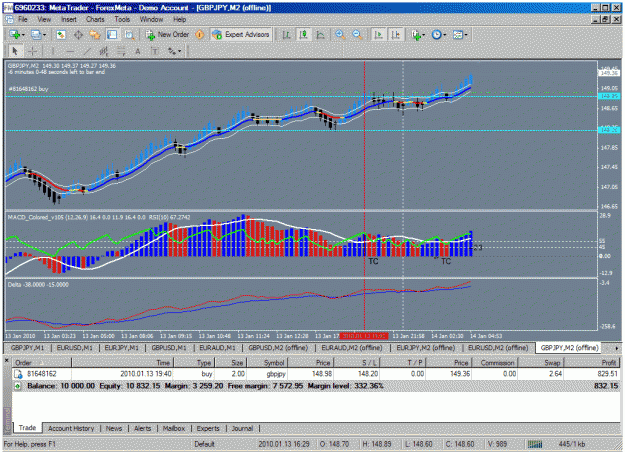Toggle Expert Advisors on or off
Image resolution: width=625 pixels, height=452 pixels.
[241, 35]
